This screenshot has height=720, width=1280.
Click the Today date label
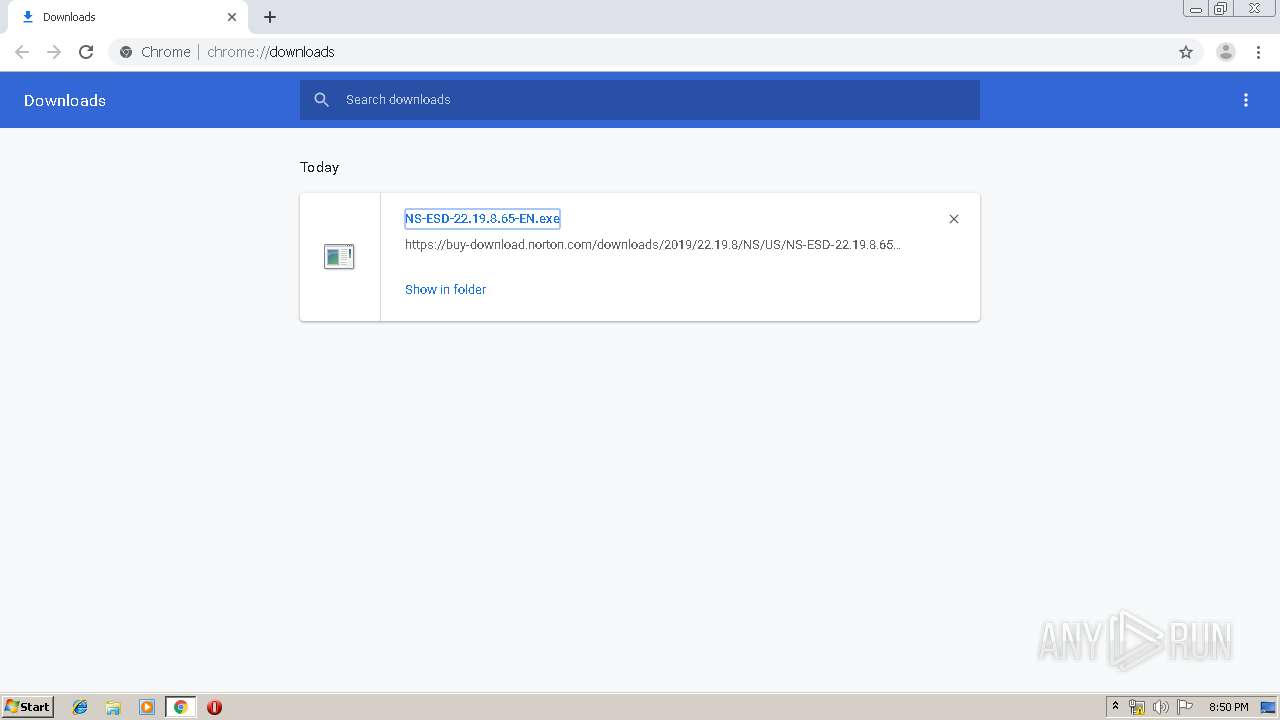(320, 167)
